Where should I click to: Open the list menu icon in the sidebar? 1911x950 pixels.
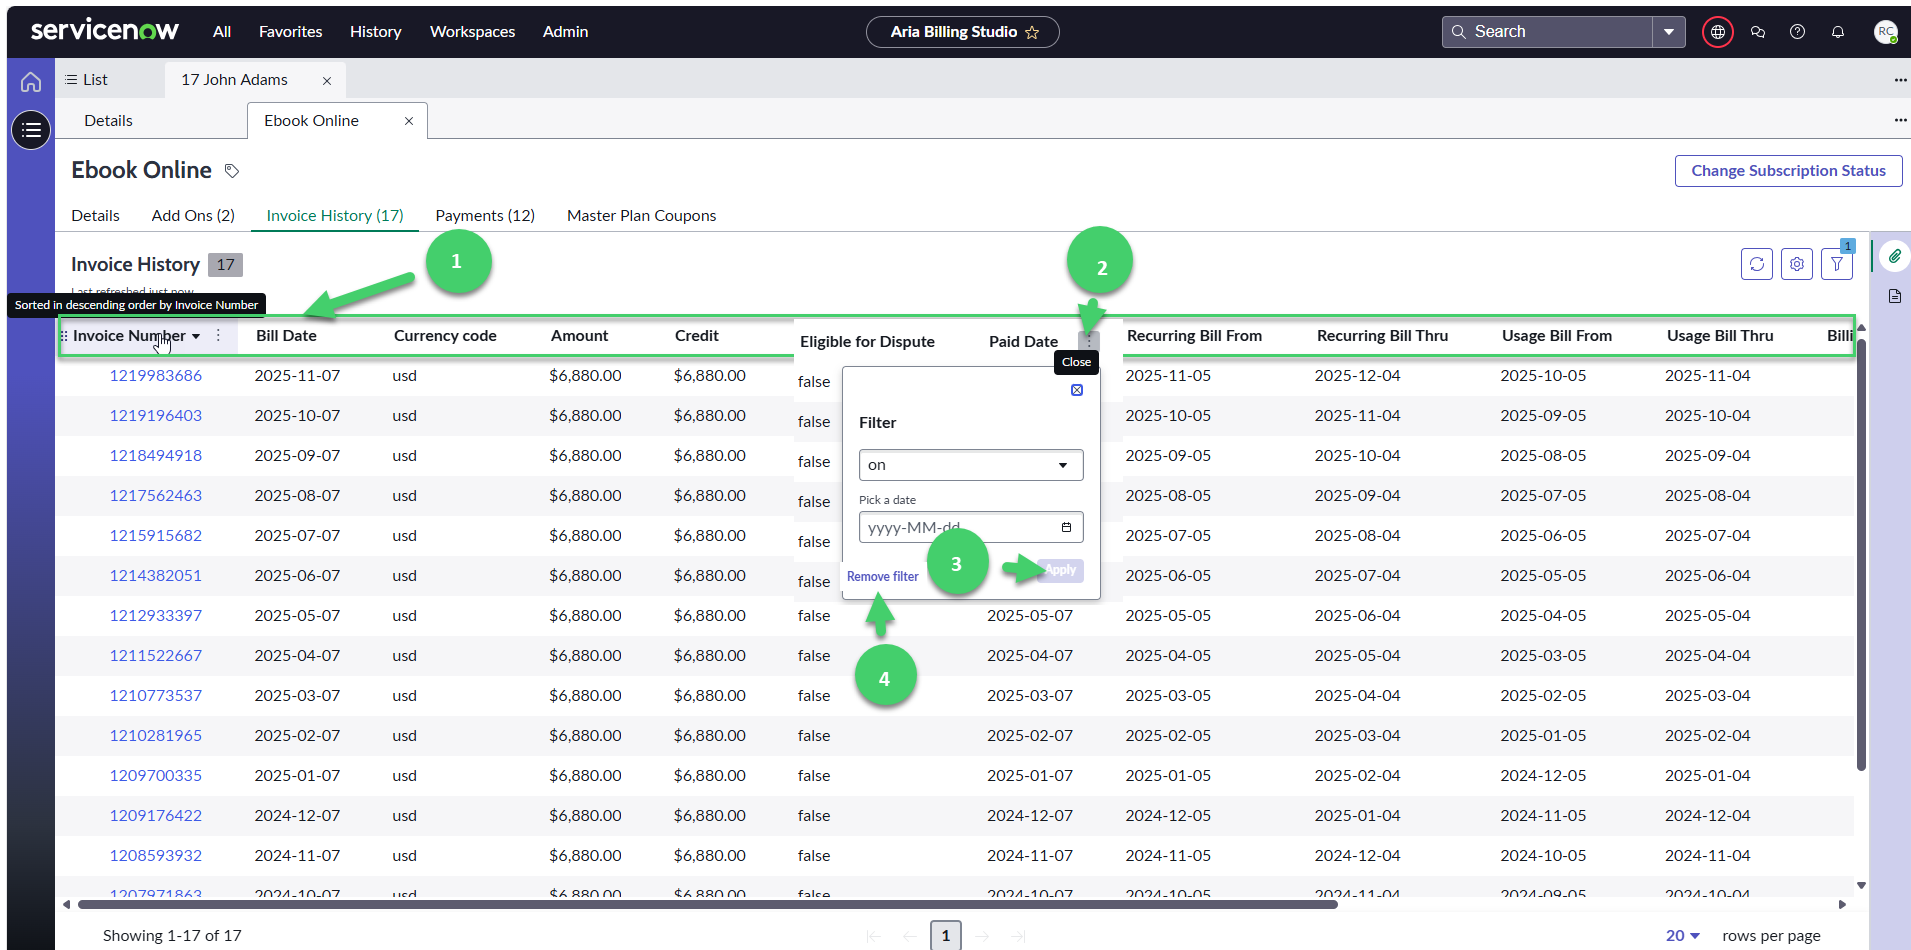(31, 130)
